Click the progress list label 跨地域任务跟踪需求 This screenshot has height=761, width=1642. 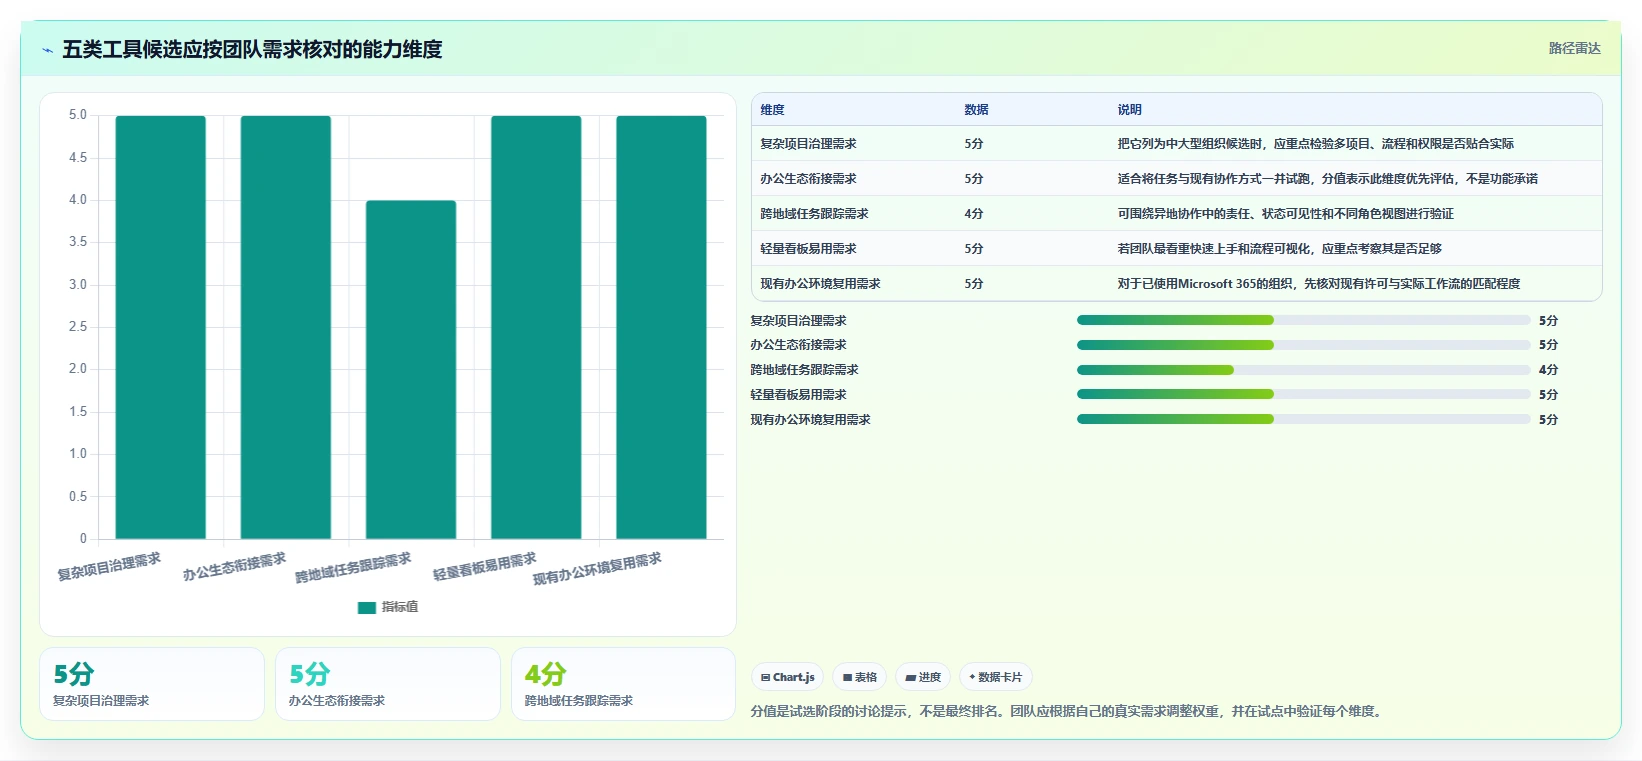804,370
